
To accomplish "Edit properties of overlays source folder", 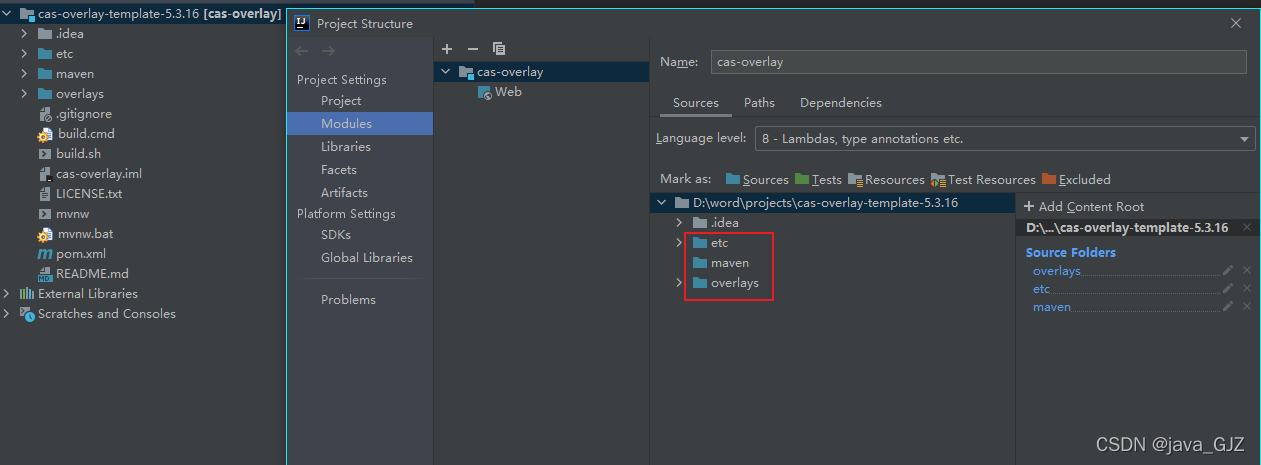I will coord(1228,271).
